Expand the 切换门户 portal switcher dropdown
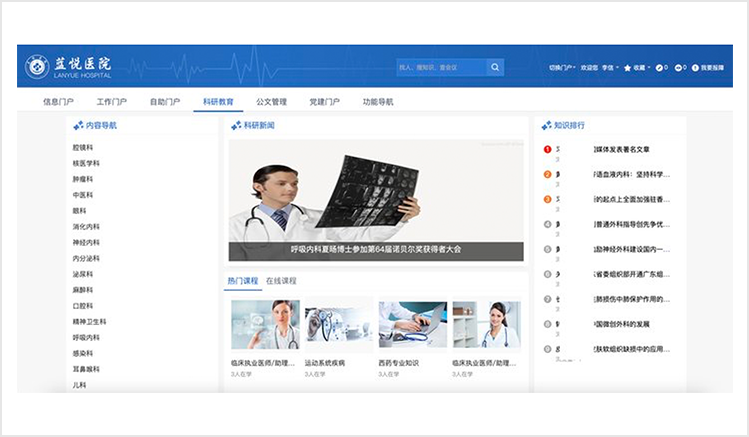The width and height of the screenshot is (749, 437). [561, 68]
